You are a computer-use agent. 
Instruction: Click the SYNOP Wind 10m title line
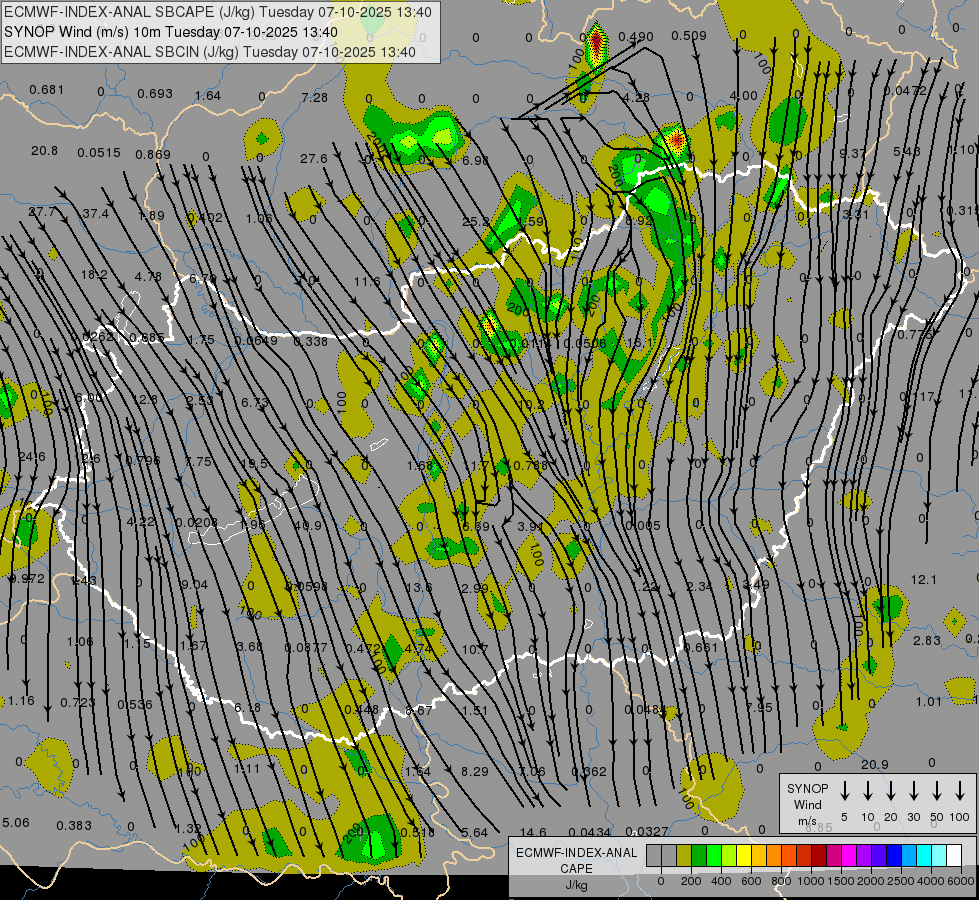coord(171,32)
